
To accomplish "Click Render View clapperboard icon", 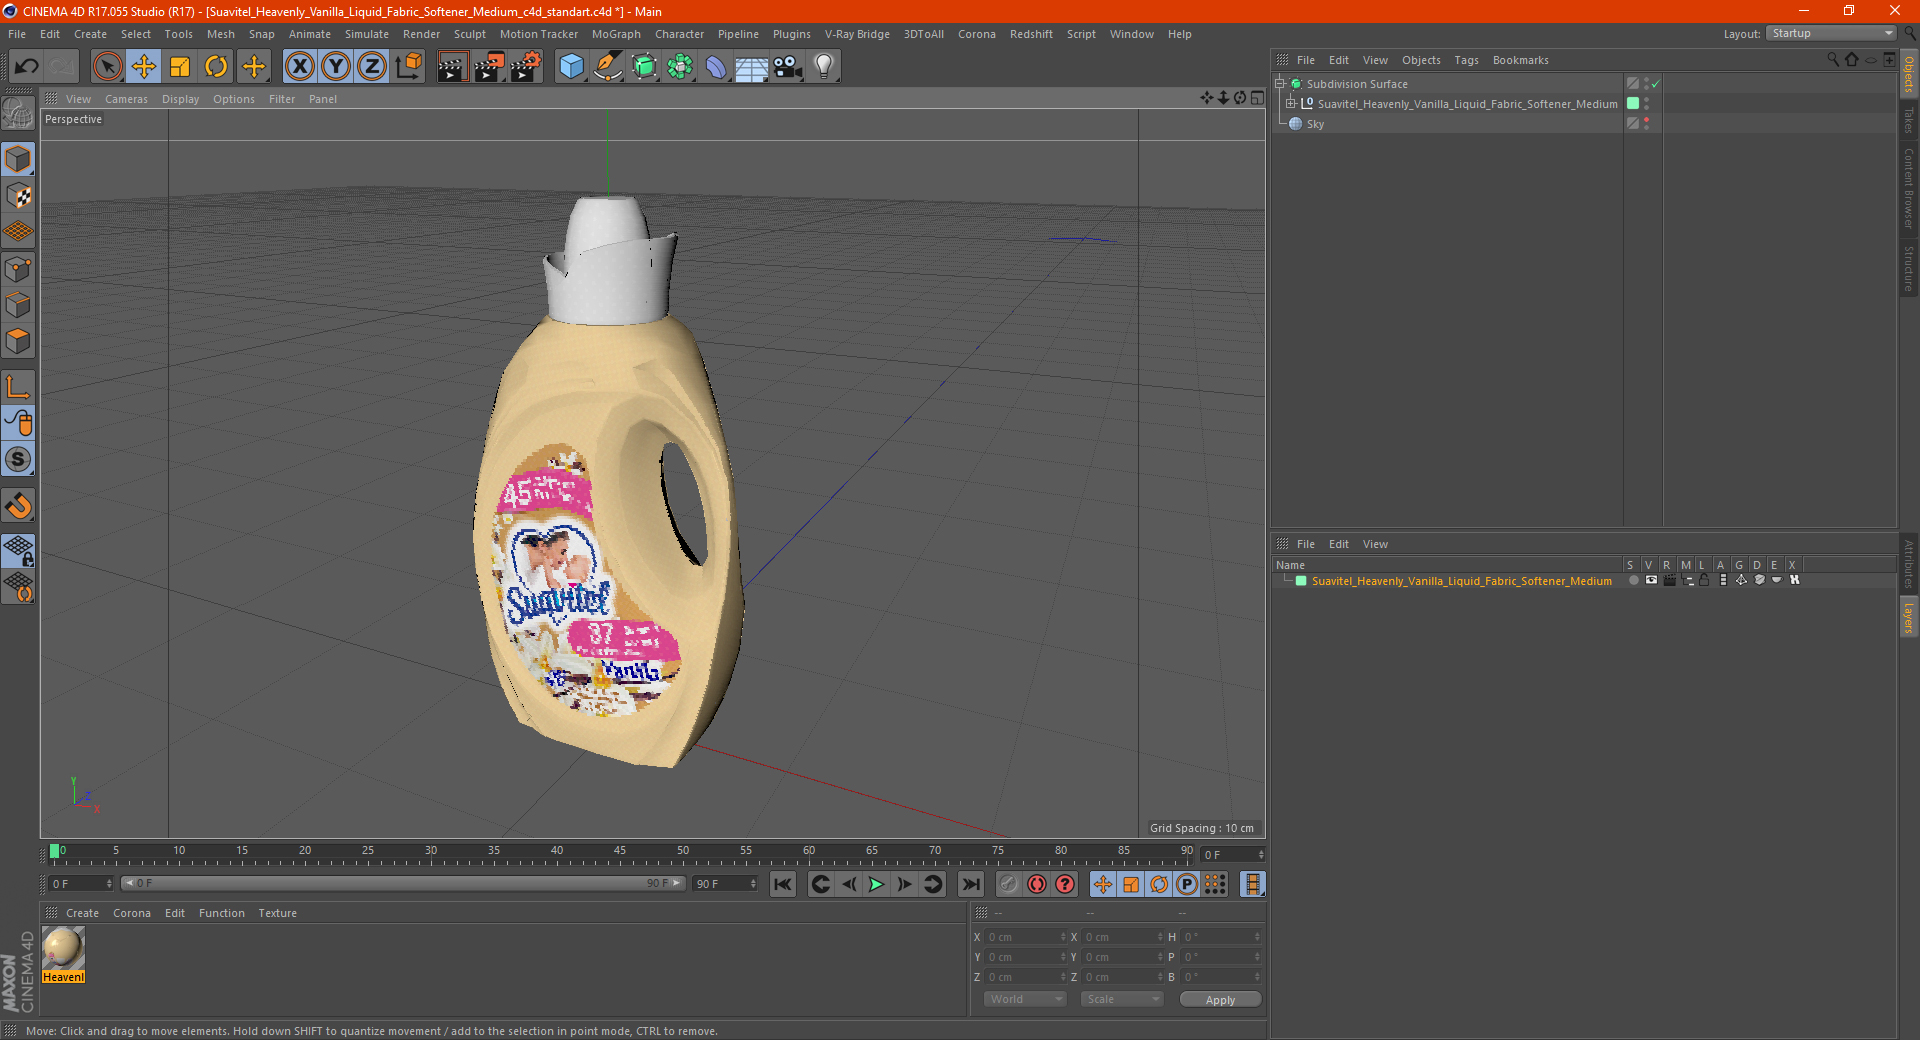I will pos(452,67).
